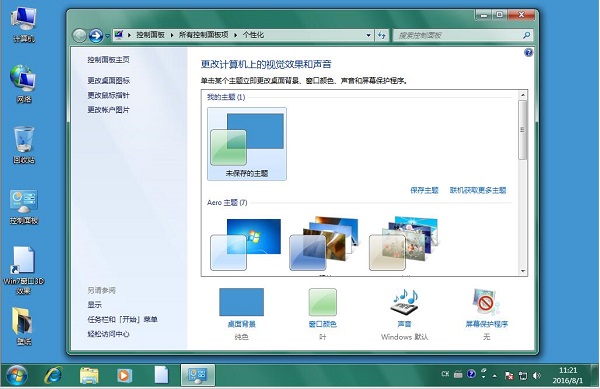Open the Control Panel desktop icon
The height and width of the screenshot is (389, 600).
(x=24, y=207)
